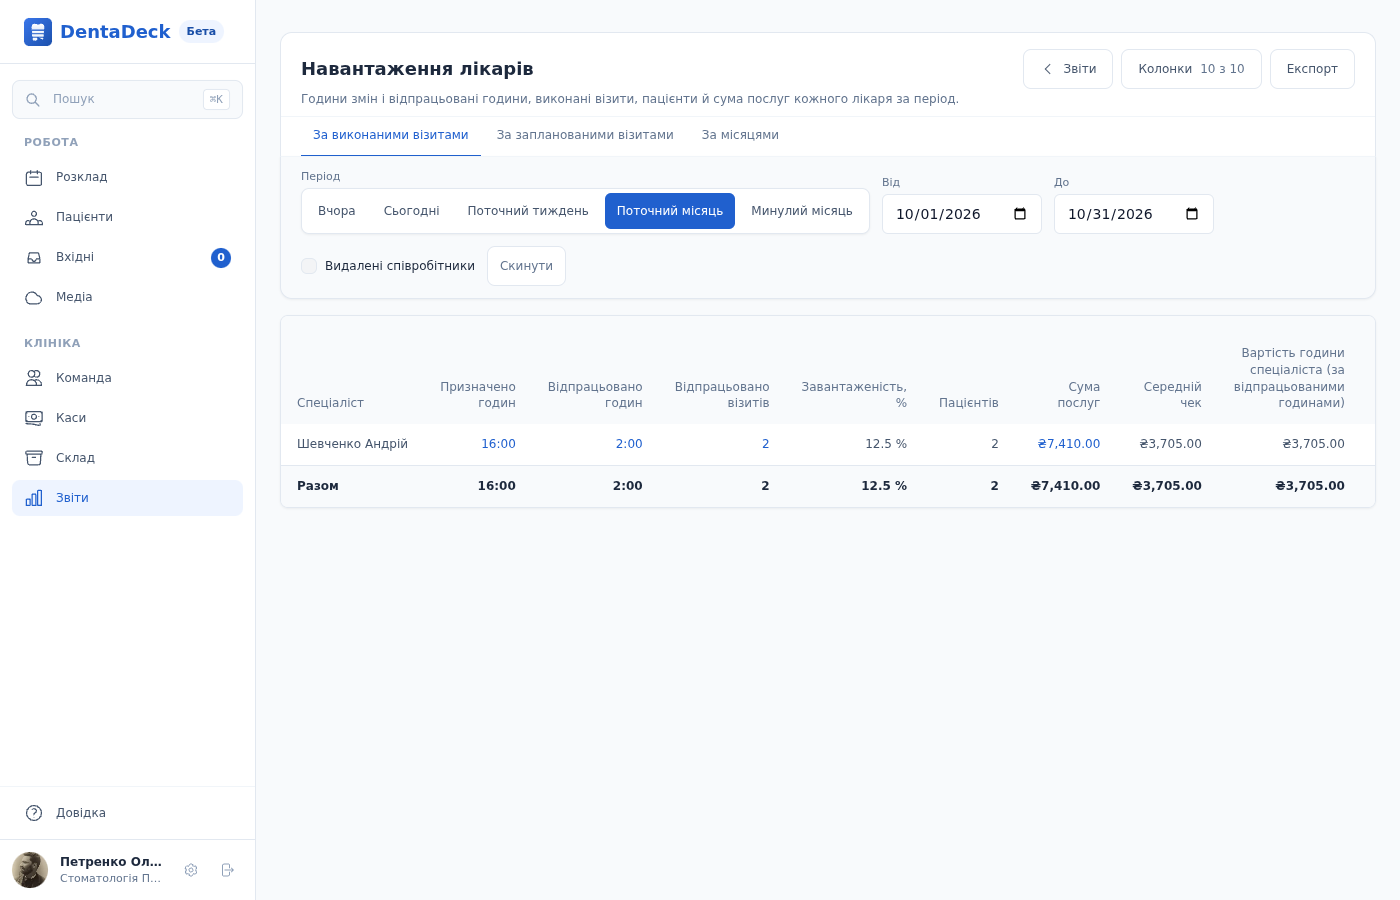The image size is (1400, 900).
Task: Click the До date input 10/31/2026
Action: coord(1134,214)
